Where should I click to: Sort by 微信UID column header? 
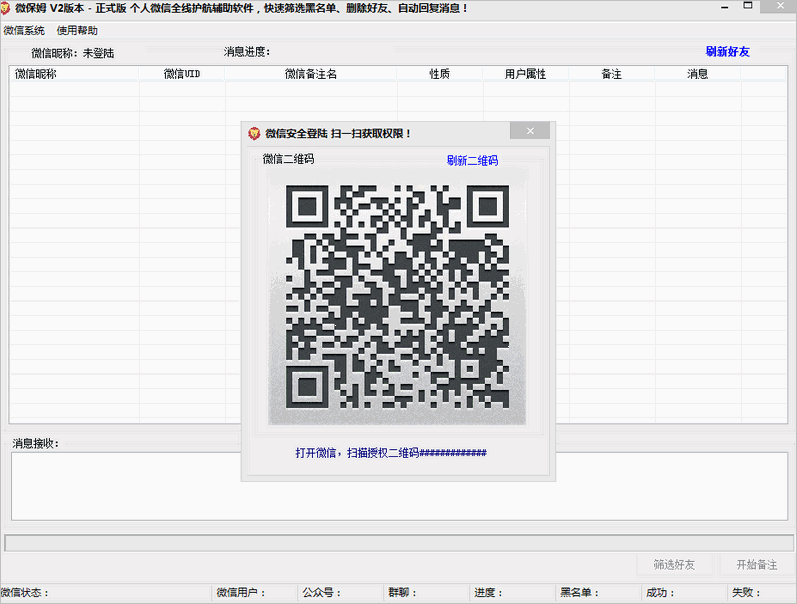click(182, 74)
